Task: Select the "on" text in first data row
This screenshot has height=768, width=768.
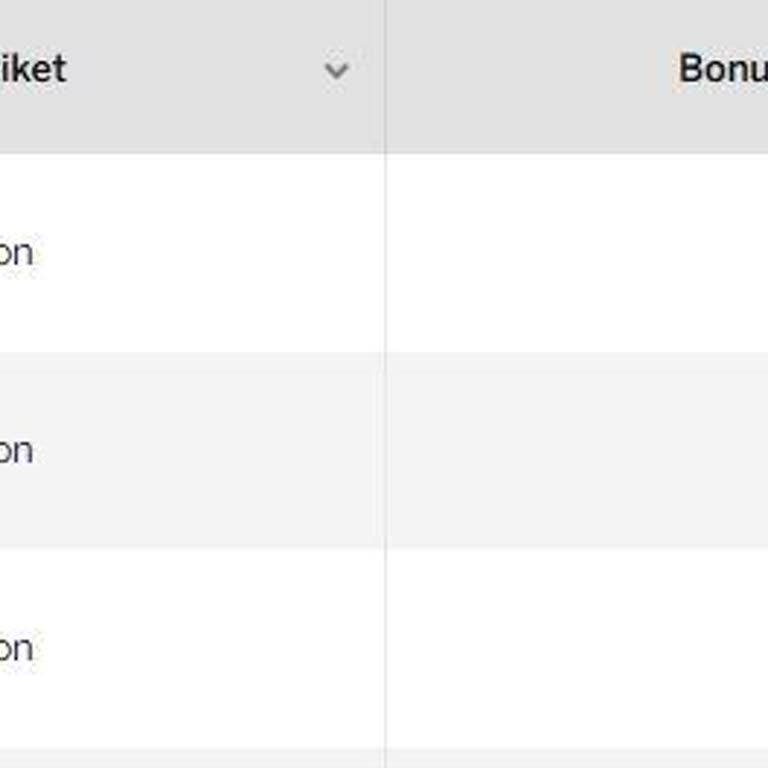Action: click(16, 253)
